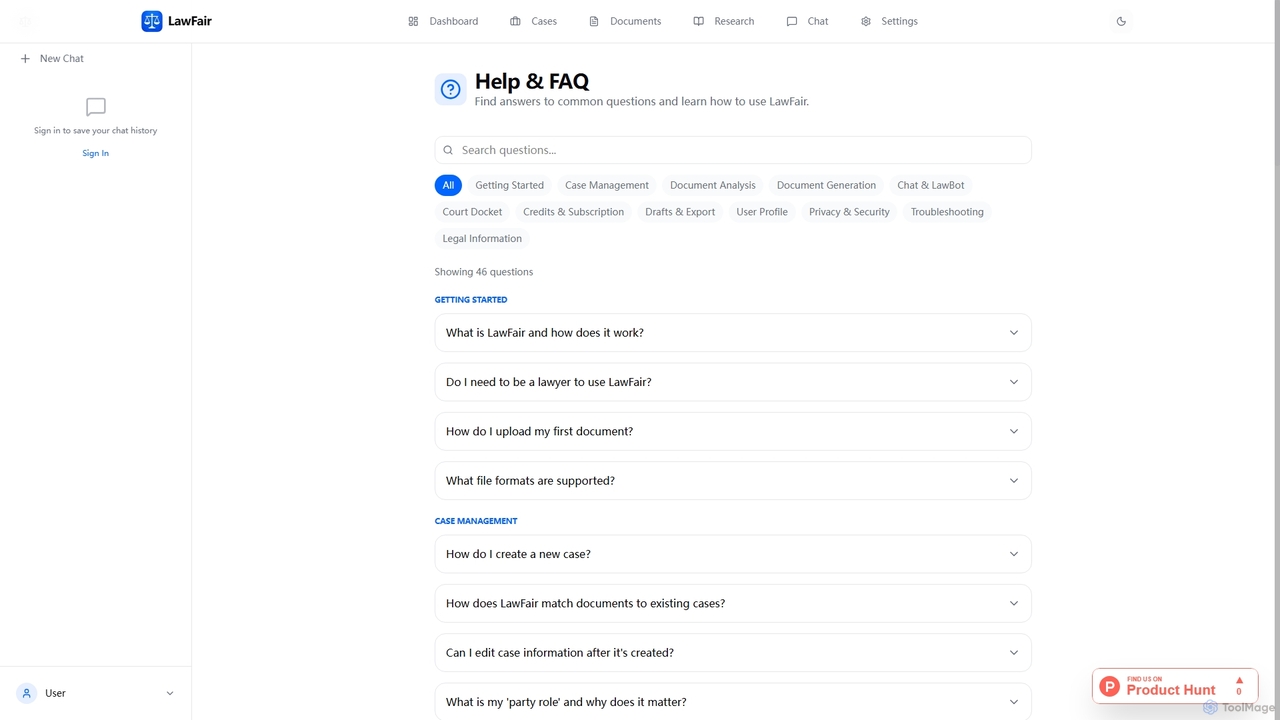
Task: Click the Sign In link
Action: click(96, 153)
